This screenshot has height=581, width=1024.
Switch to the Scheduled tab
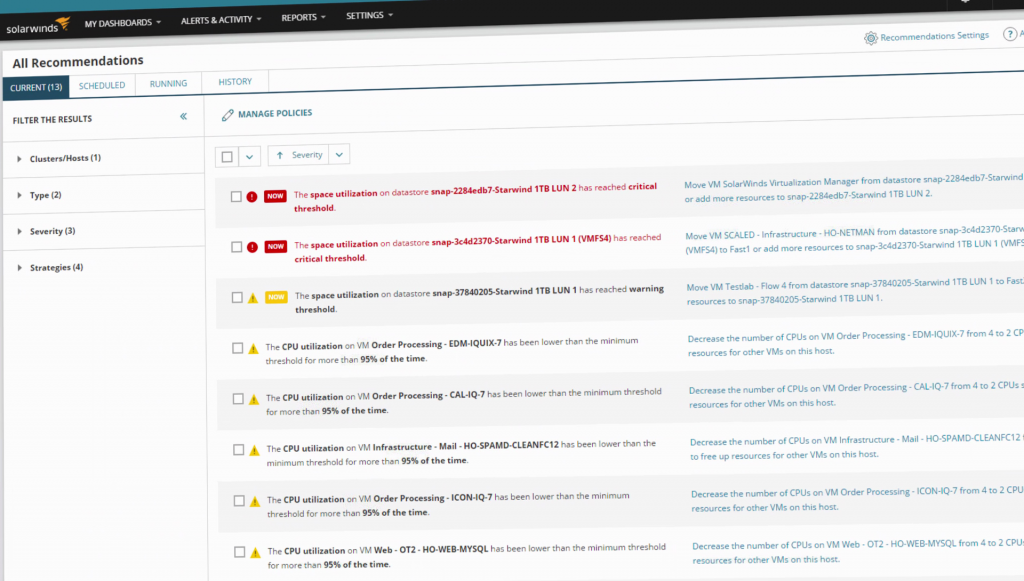click(x=102, y=86)
